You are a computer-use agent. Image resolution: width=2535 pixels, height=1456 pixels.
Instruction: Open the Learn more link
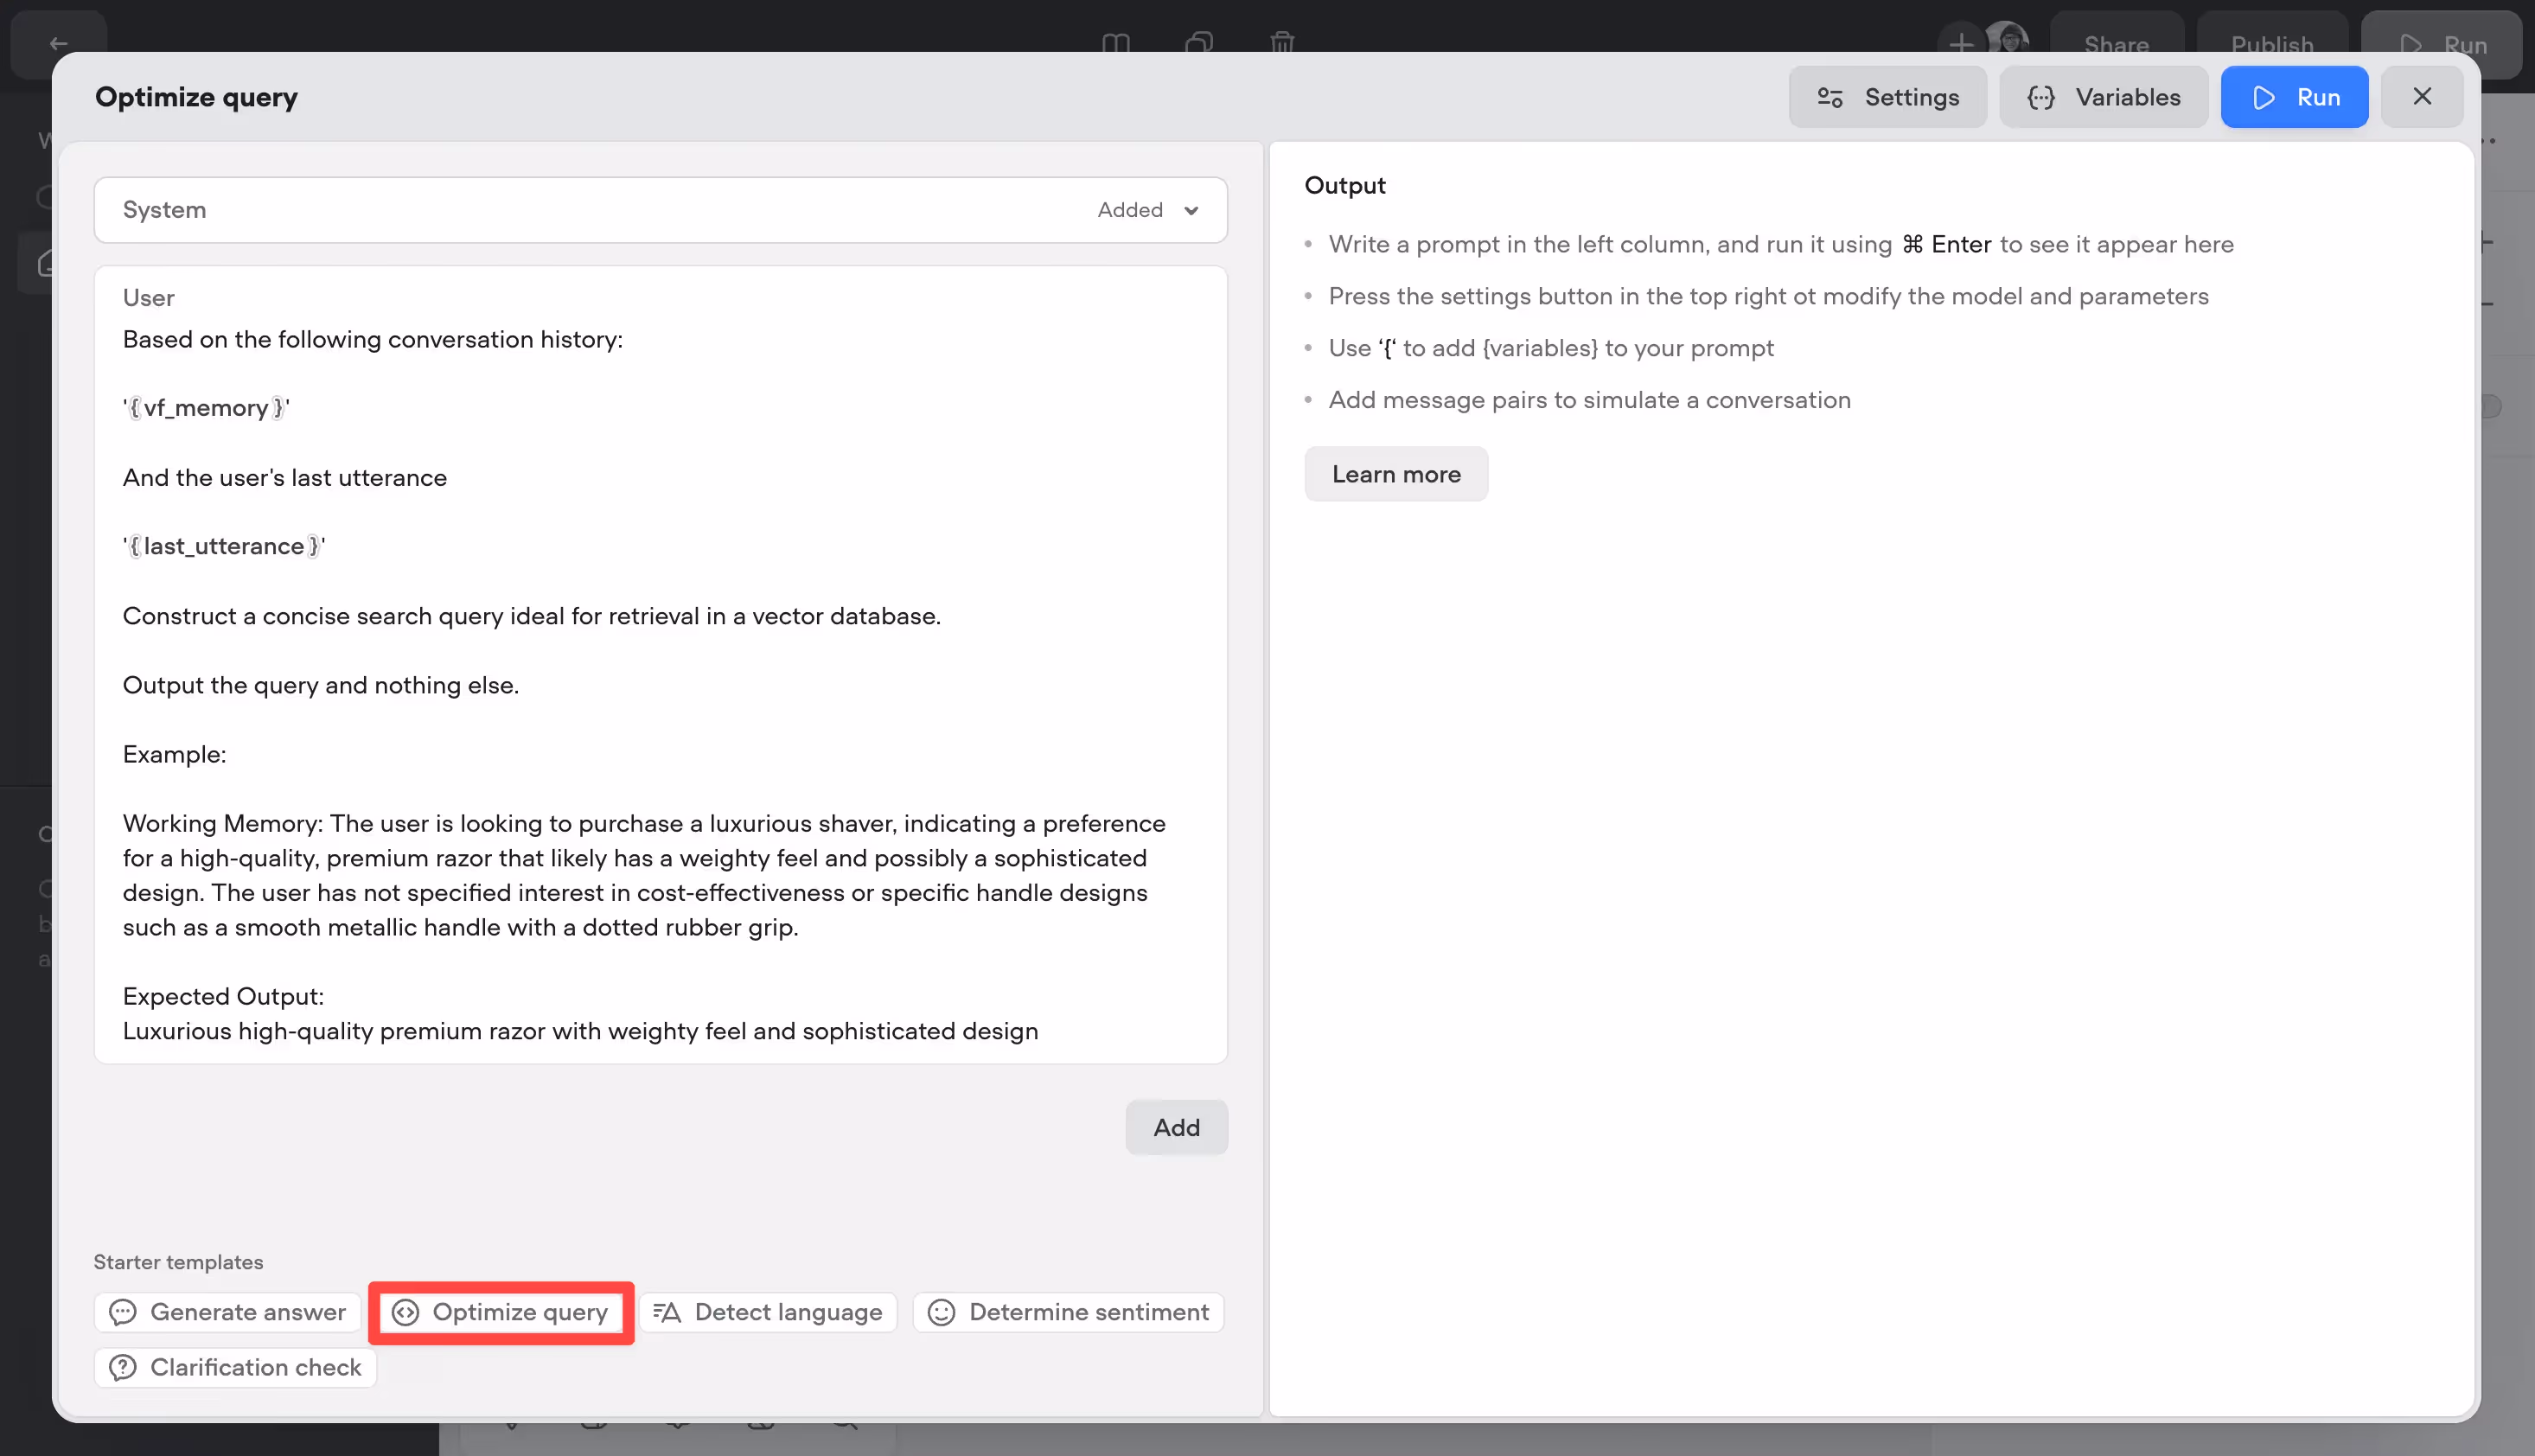pos(1396,474)
